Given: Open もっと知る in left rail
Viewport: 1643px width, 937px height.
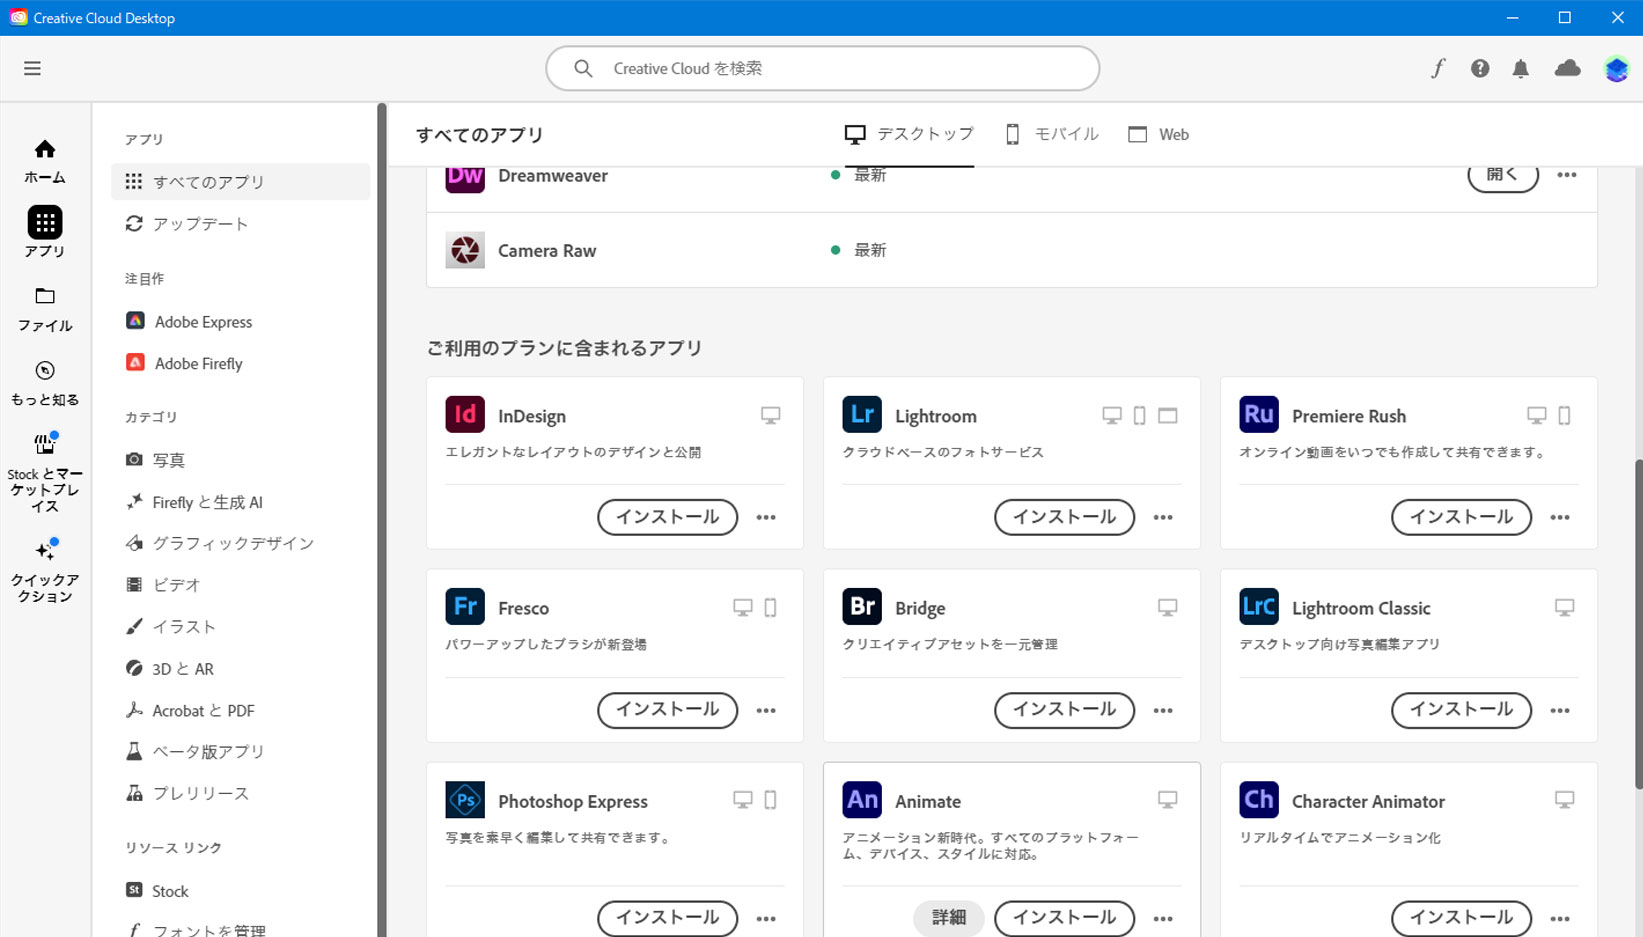Looking at the screenshot, I should (45, 383).
